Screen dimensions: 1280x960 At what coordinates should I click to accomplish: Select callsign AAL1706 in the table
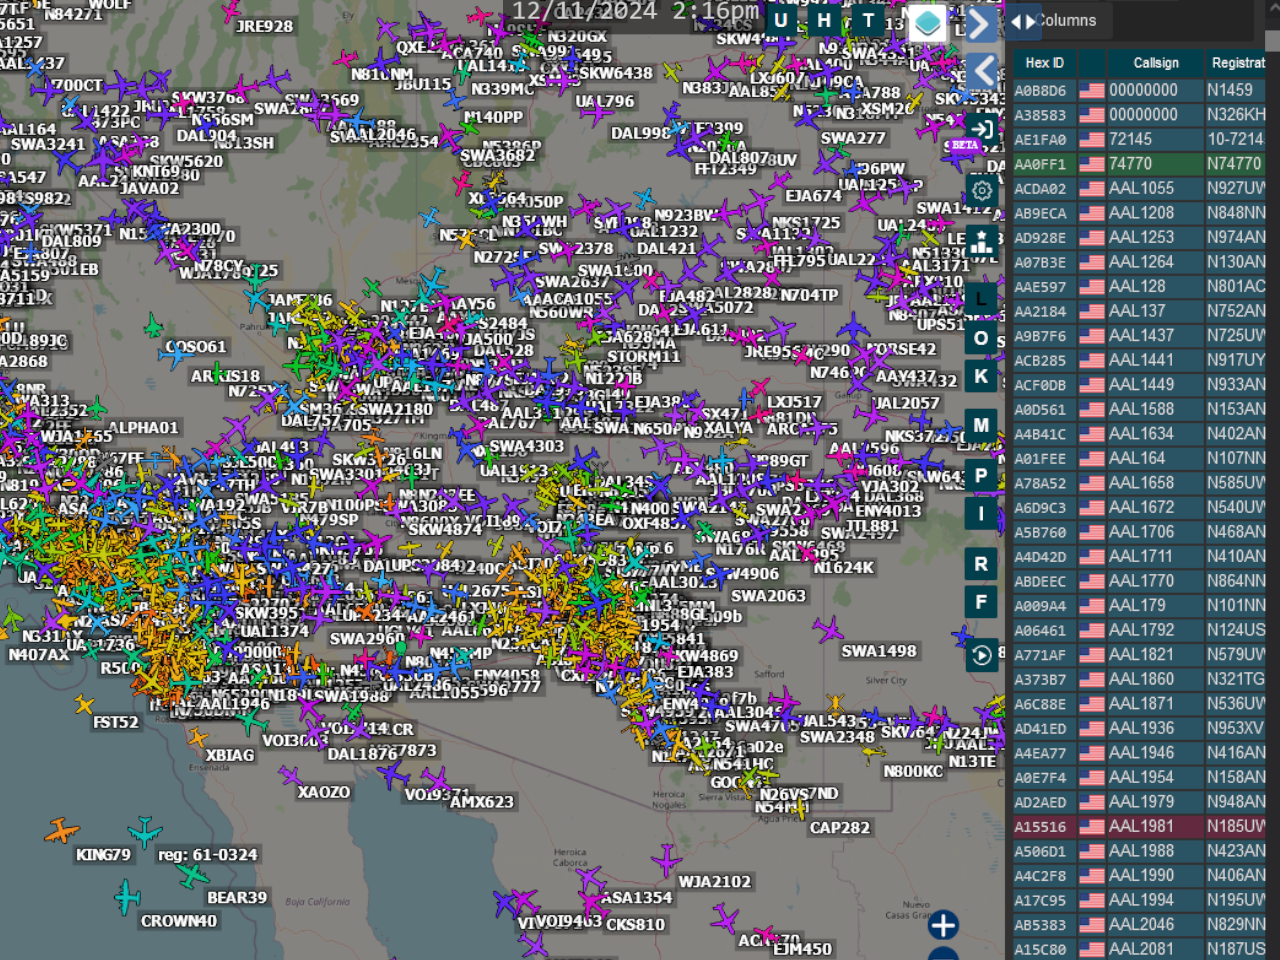click(1141, 532)
